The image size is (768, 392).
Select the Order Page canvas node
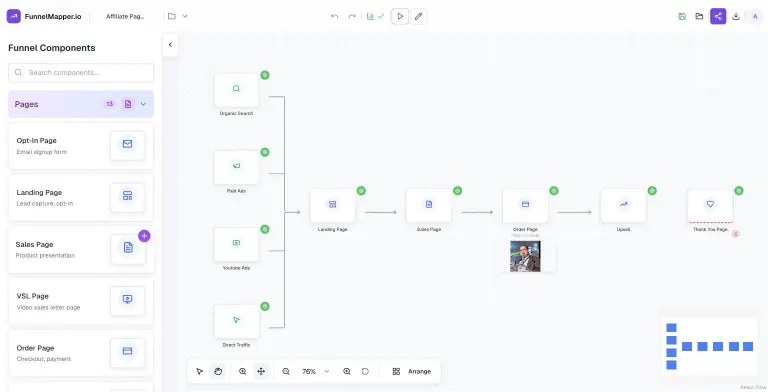[x=525, y=205]
